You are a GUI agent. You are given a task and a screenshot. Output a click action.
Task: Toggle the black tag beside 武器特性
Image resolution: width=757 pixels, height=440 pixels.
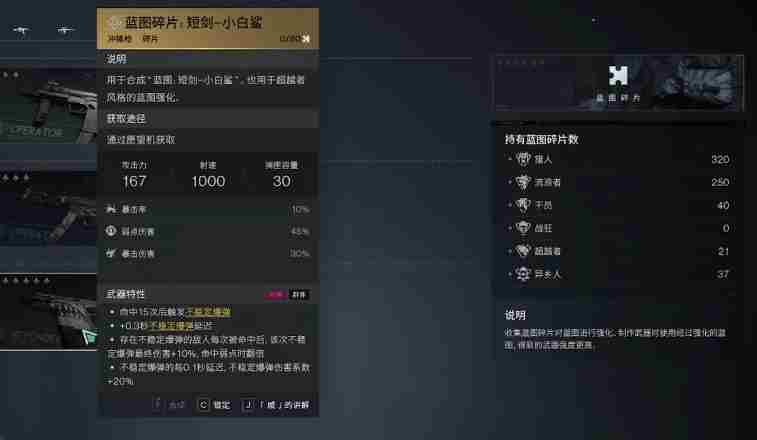(299, 295)
